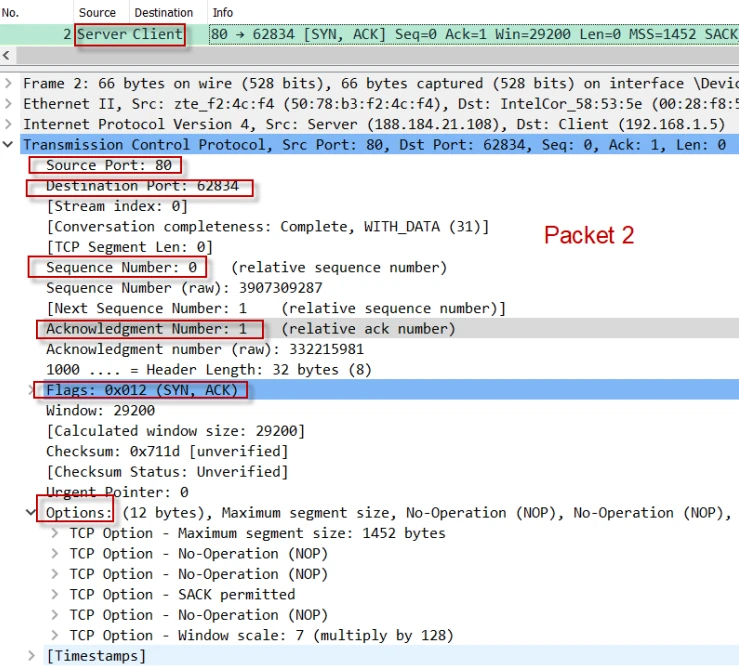
Task: Expand Internet Protocol Version 4 section
Action: pyautogui.click(x=9, y=124)
